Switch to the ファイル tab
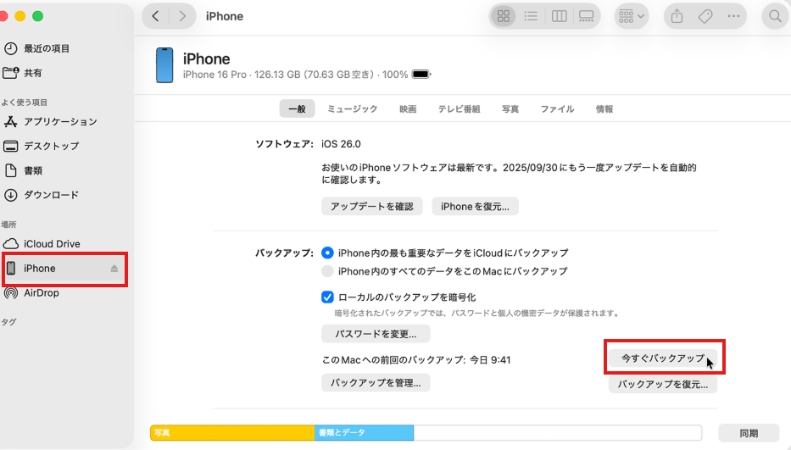Viewport: 791px width, 450px height. pos(557,109)
